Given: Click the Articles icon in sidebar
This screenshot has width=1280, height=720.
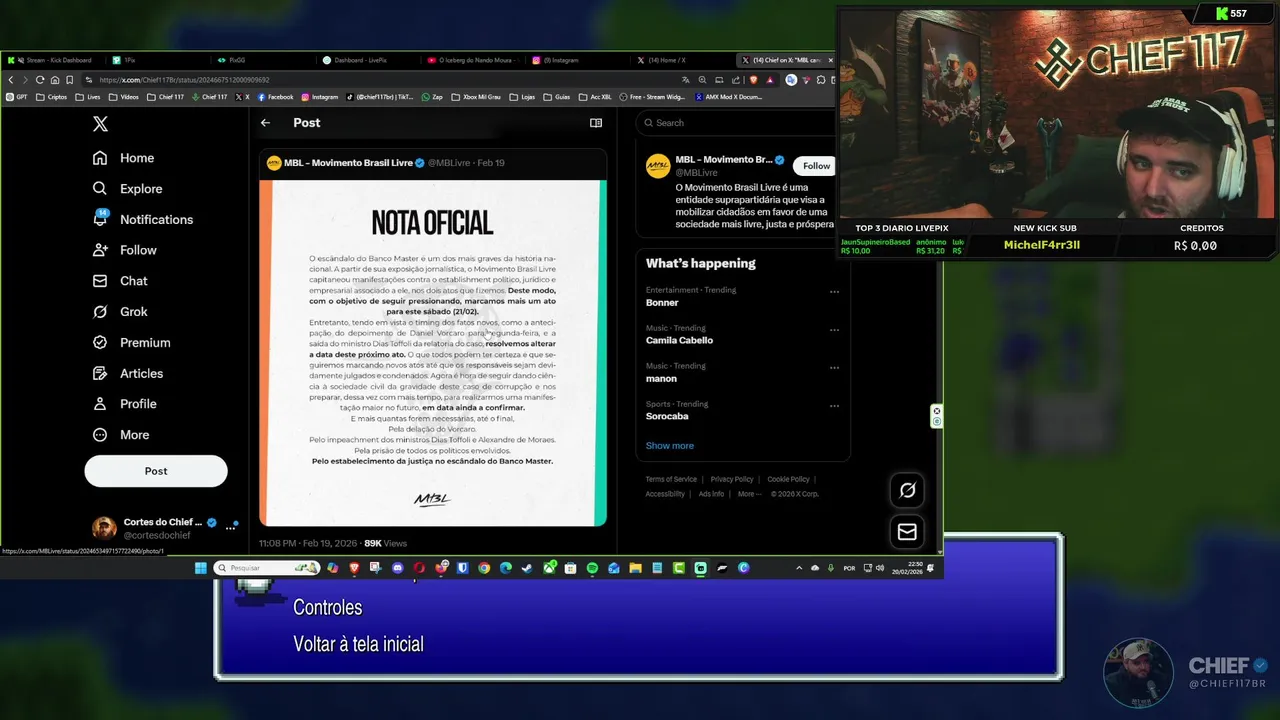Looking at the screenshot, I should tap(100, 373).
